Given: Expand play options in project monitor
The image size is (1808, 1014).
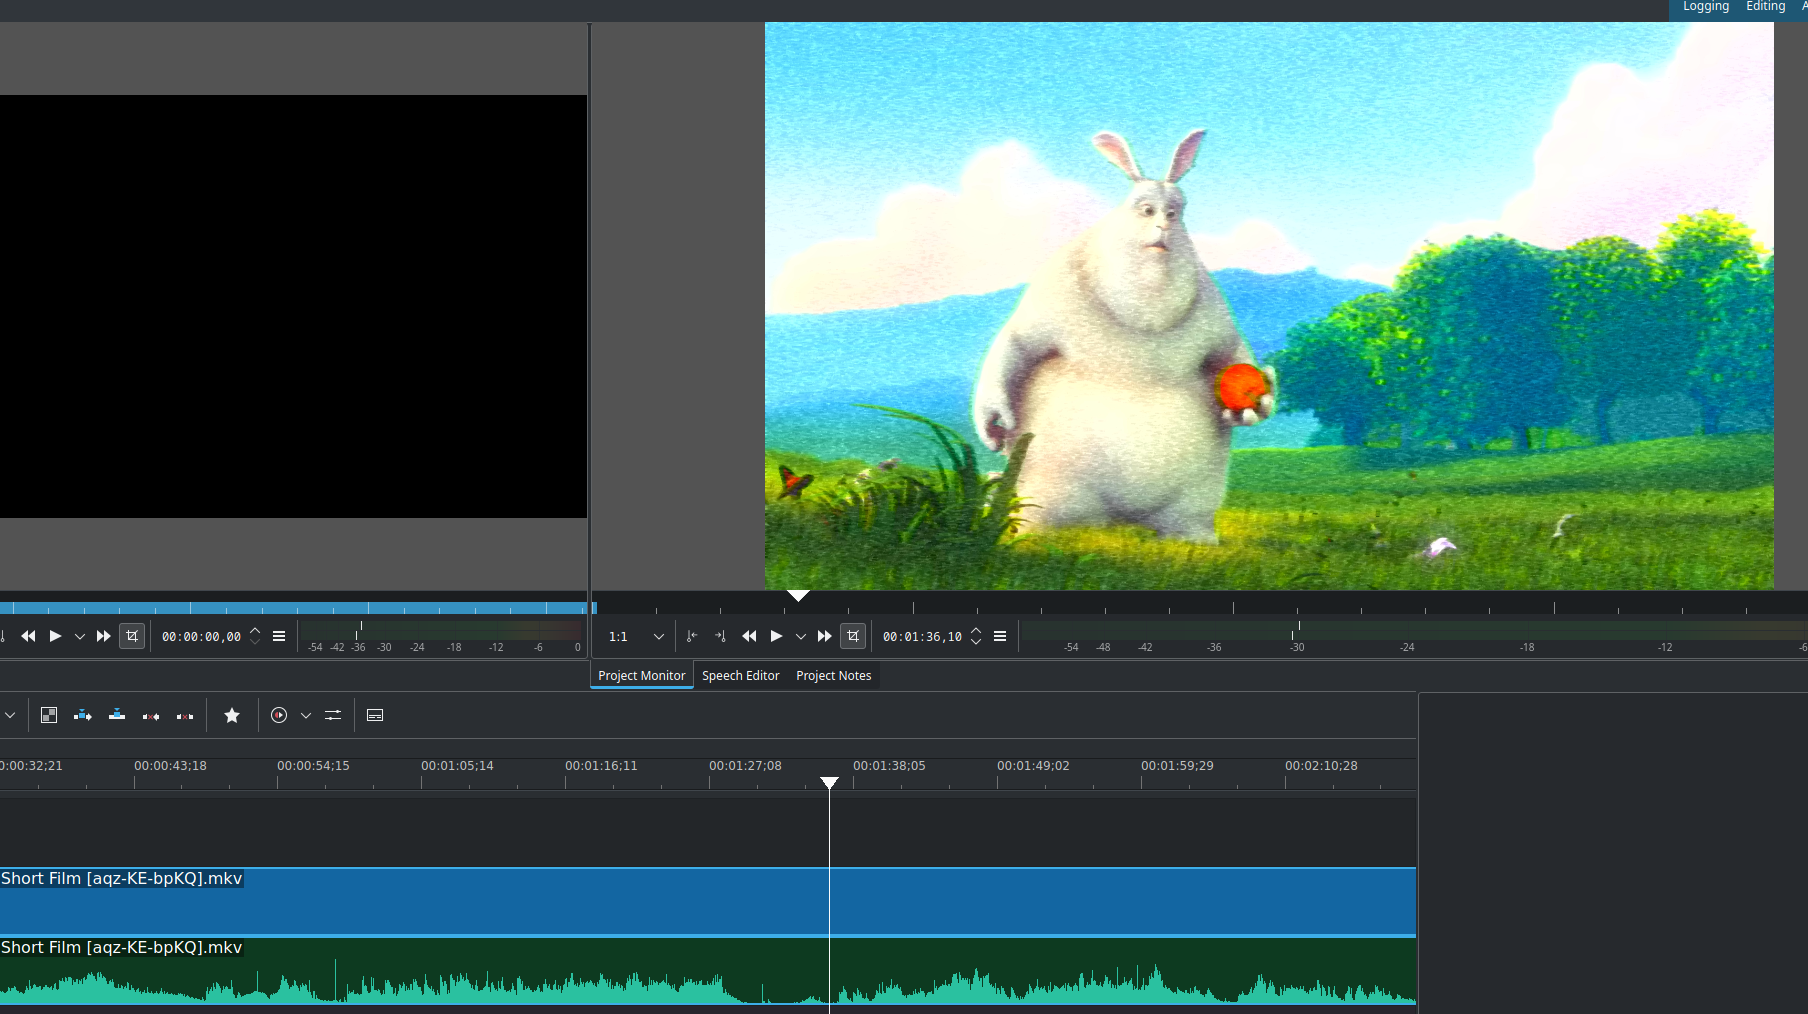Looking at the screenshot, I should pos(801,636).
